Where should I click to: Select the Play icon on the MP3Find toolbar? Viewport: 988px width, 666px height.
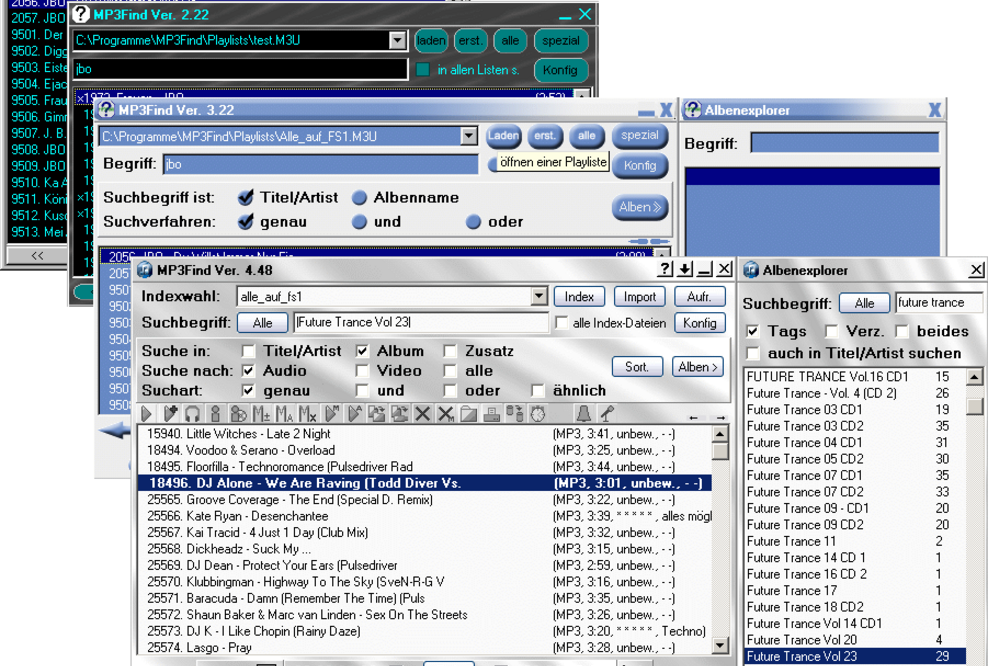pos(146,412)
